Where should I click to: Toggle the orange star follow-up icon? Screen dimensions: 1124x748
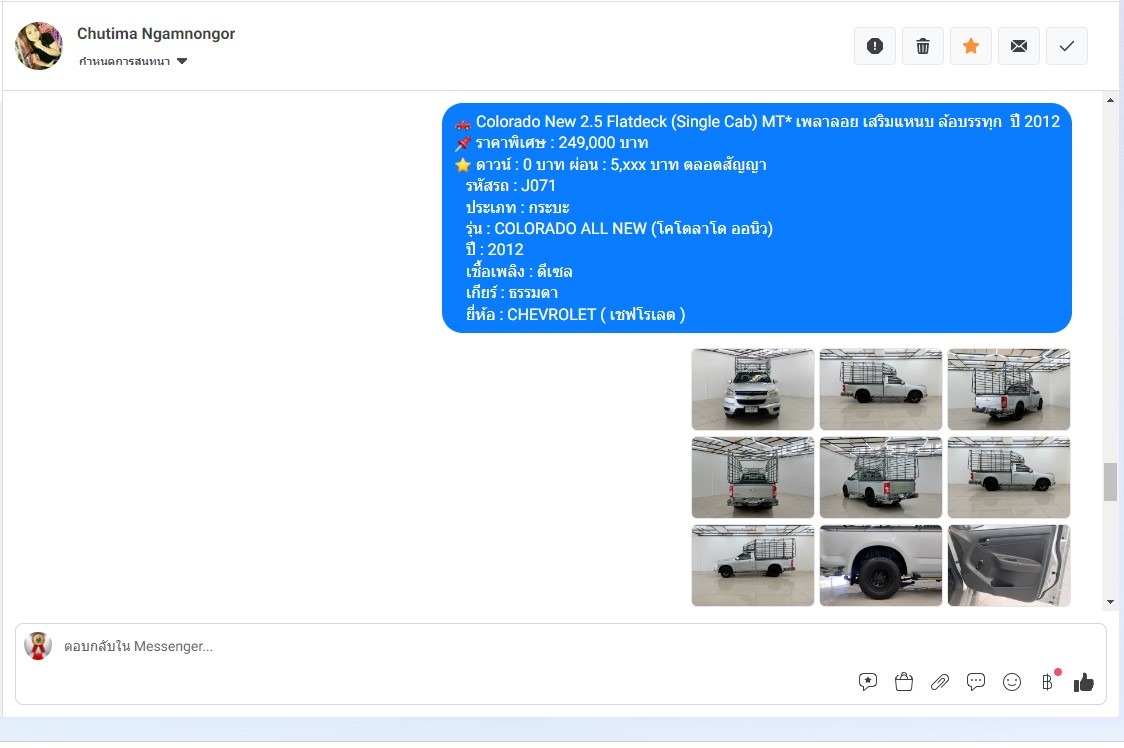pos(971,46)
